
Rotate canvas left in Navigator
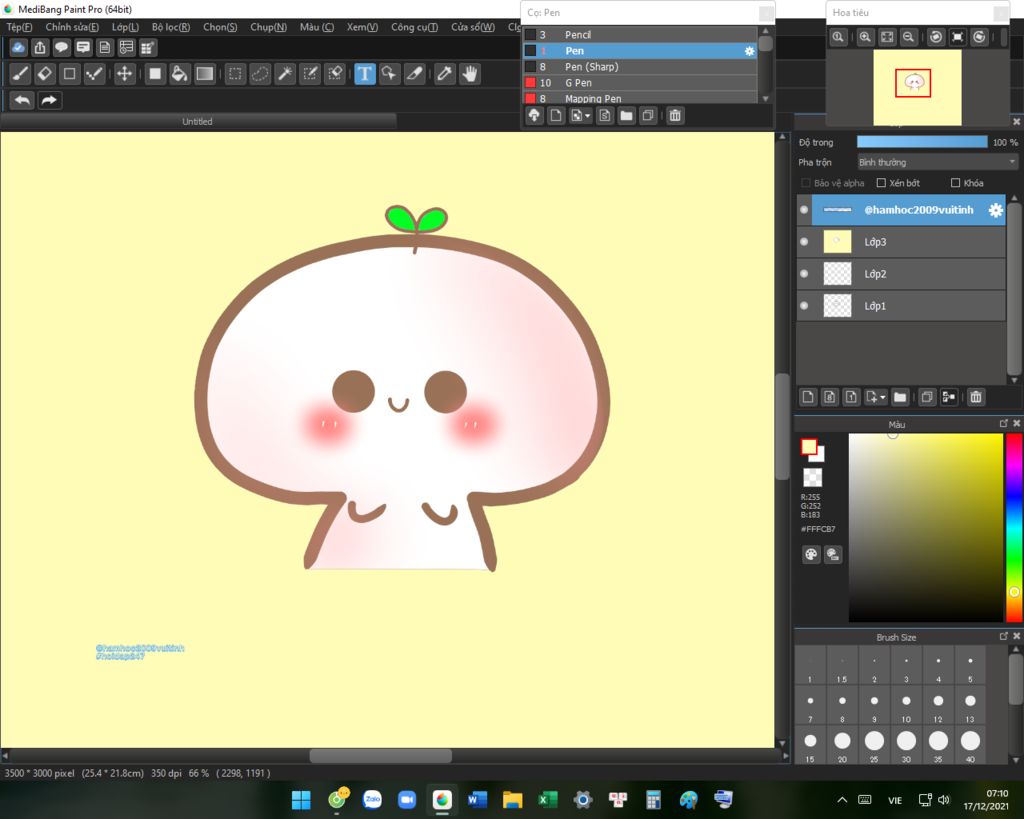tap(936, 37)
